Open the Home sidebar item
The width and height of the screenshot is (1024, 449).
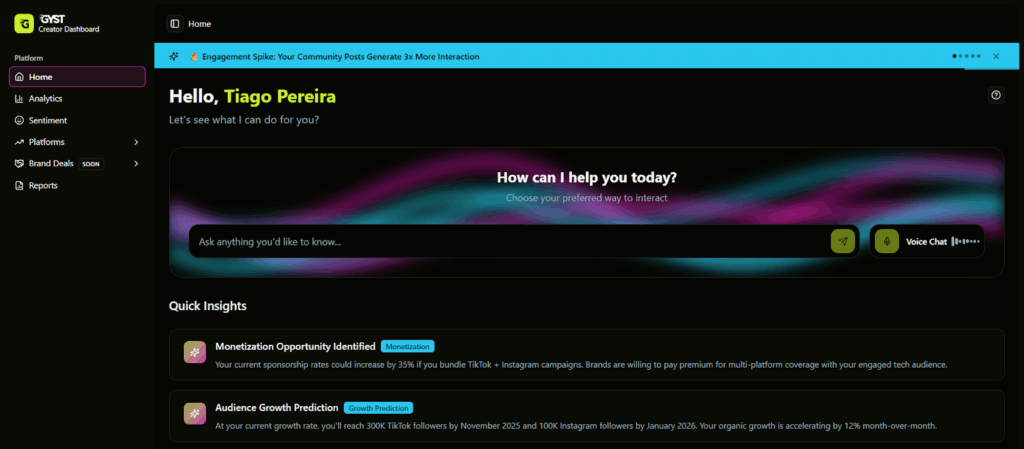tap(77, 77)
